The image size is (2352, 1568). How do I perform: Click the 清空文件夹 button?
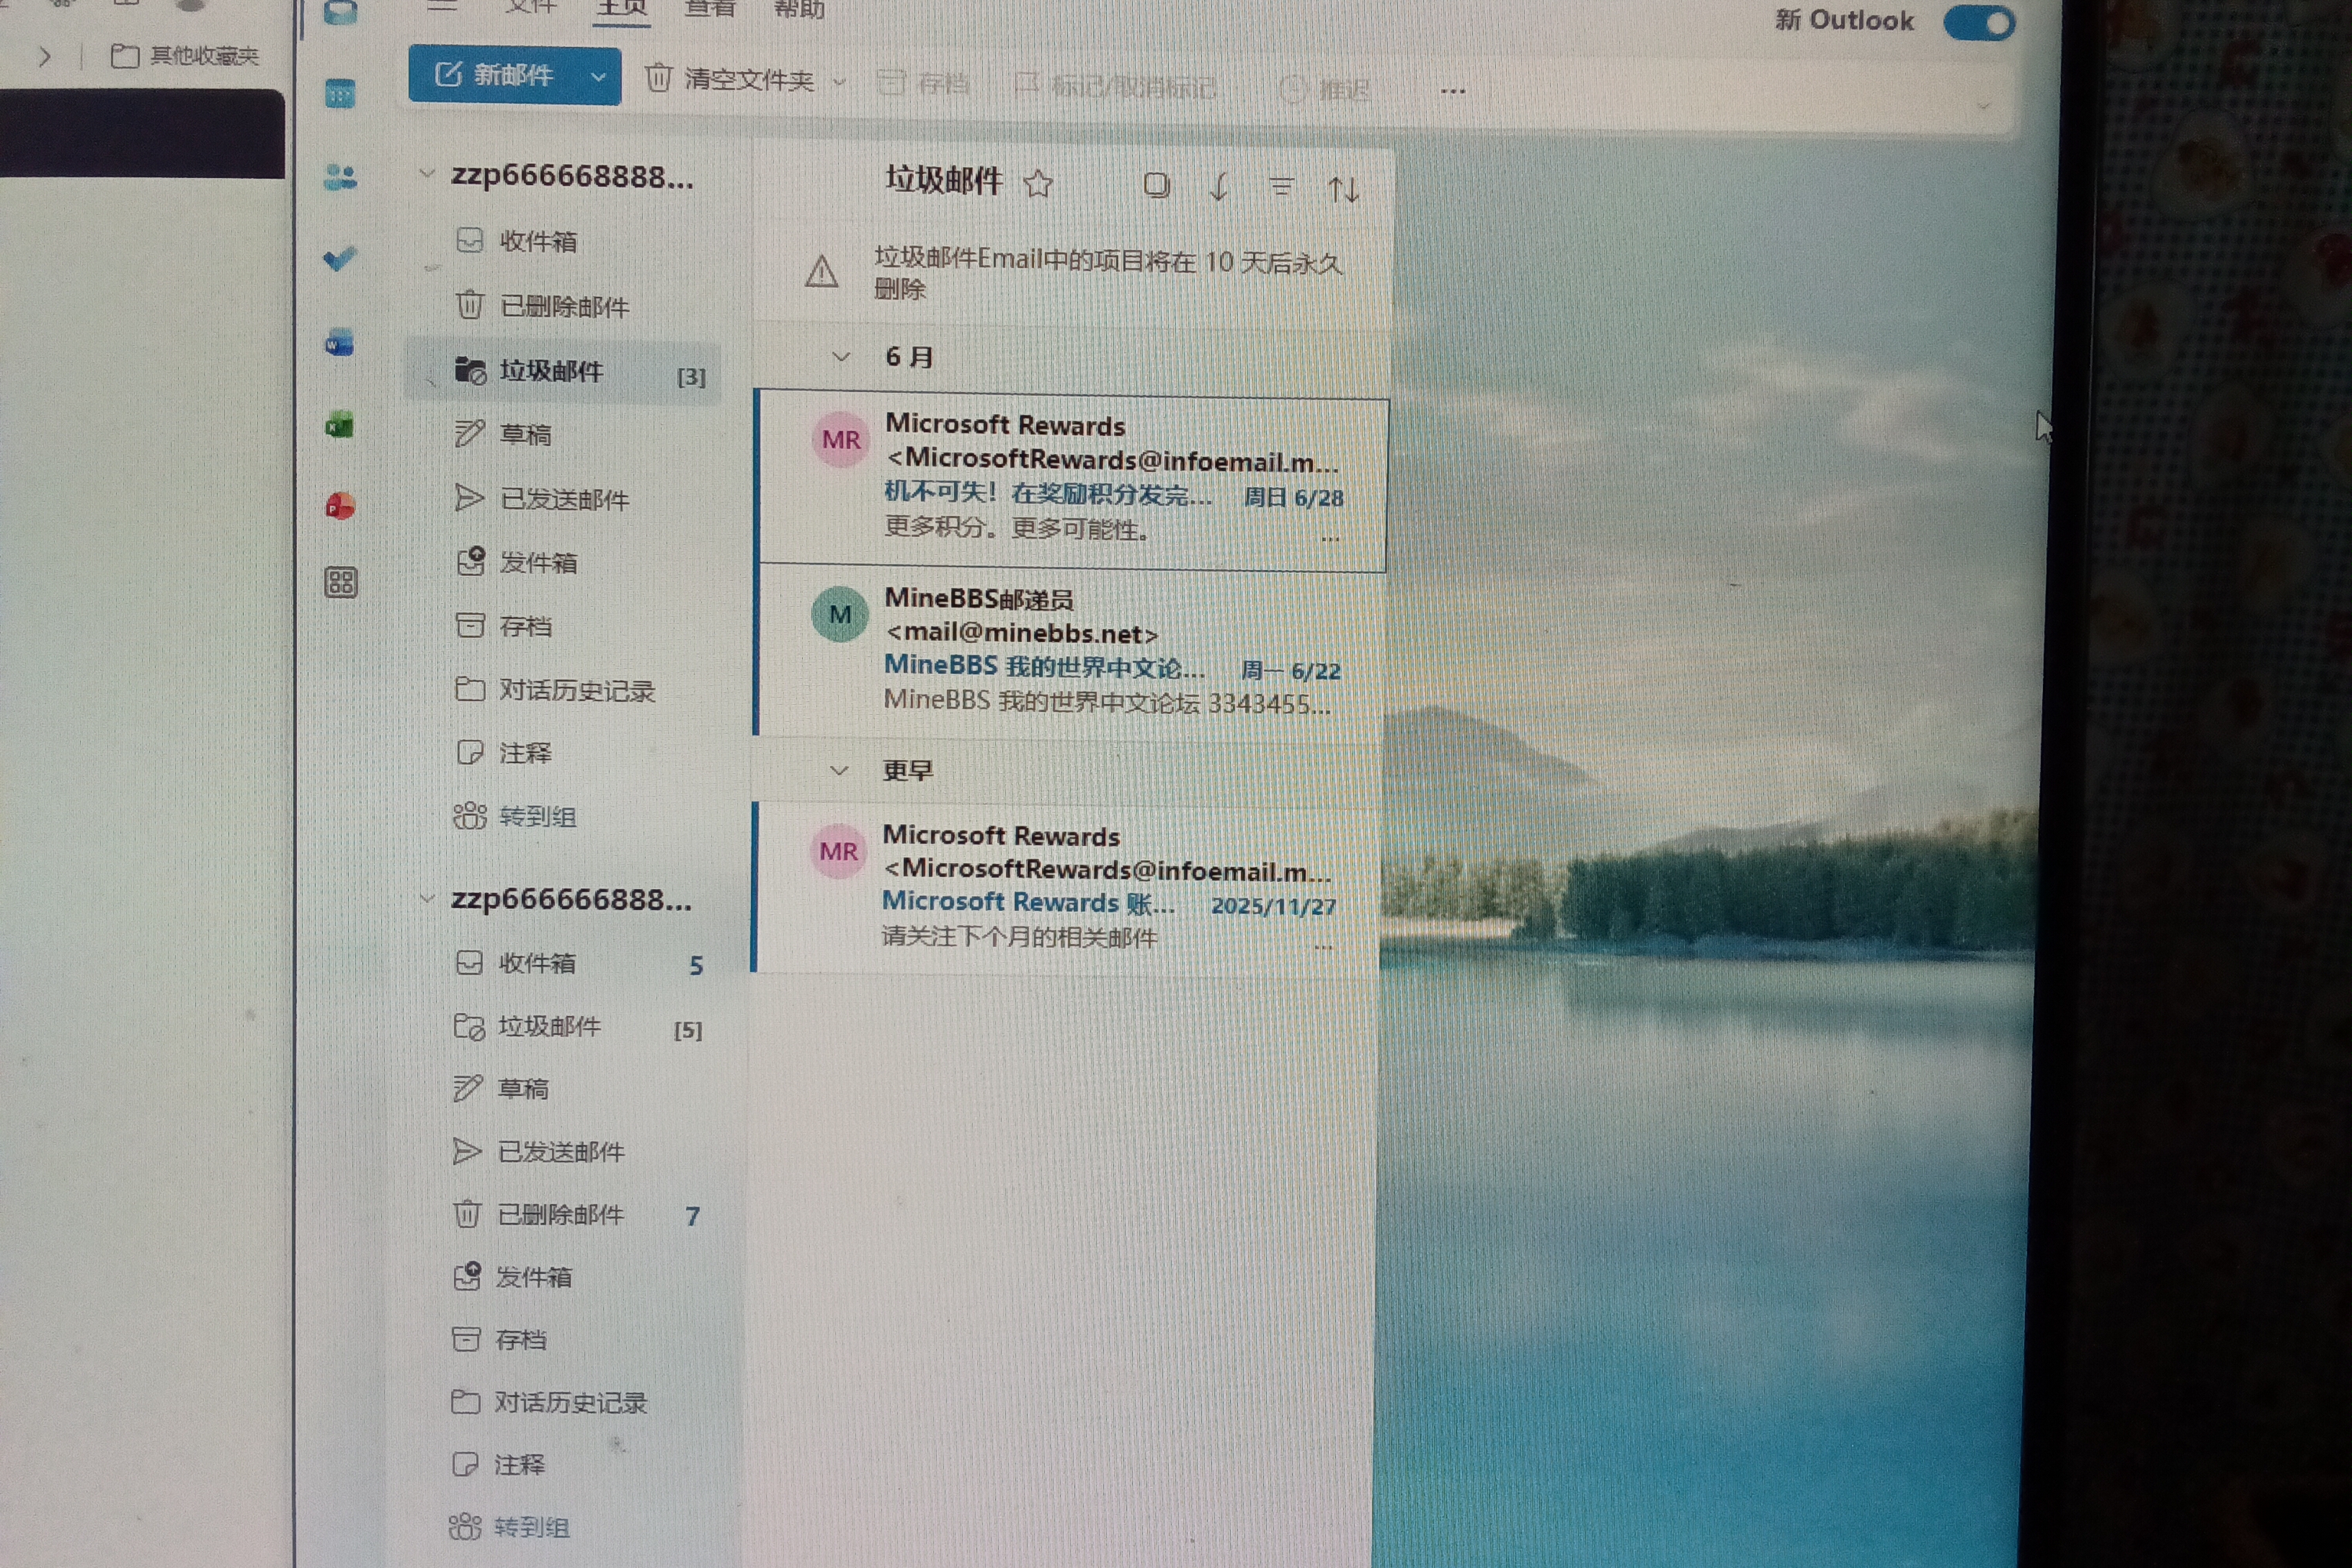[x=731, y=79]
